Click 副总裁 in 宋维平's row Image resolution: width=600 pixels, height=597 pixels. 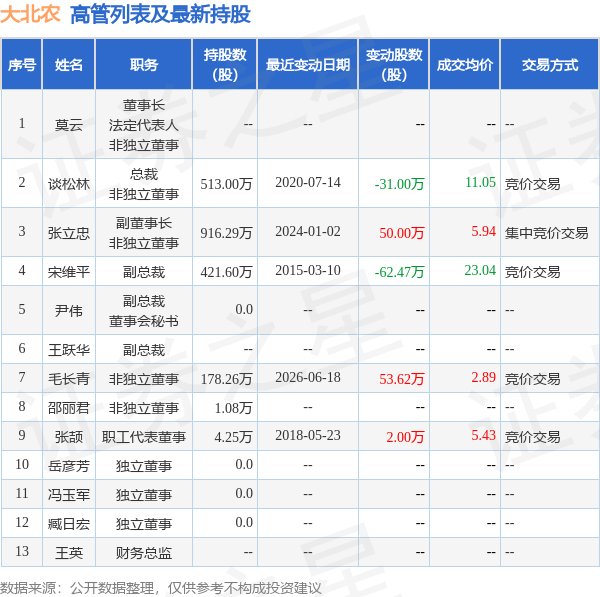pos(144,272)
